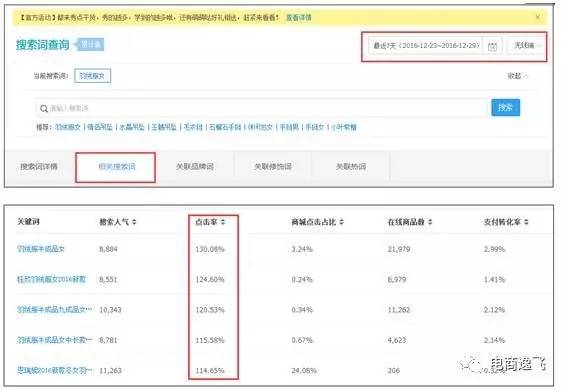The height and width of the screenshot is (389, 563).
Task: Click the payment conversion rate 2.14%
Action: [494, 340]
